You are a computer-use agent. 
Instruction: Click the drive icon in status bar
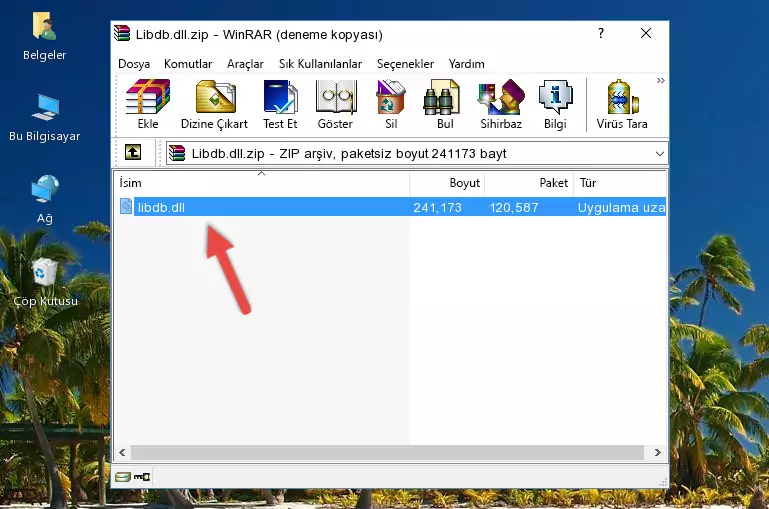[123, 476]
